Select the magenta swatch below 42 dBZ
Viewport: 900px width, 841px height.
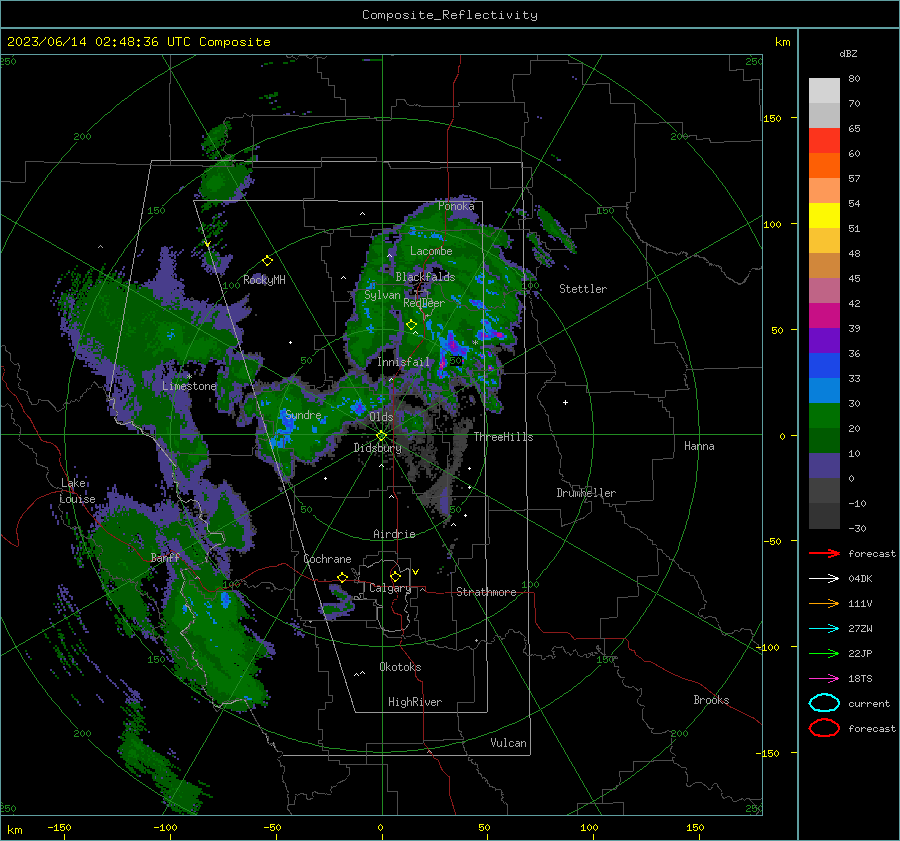click(x=824, y=315)
